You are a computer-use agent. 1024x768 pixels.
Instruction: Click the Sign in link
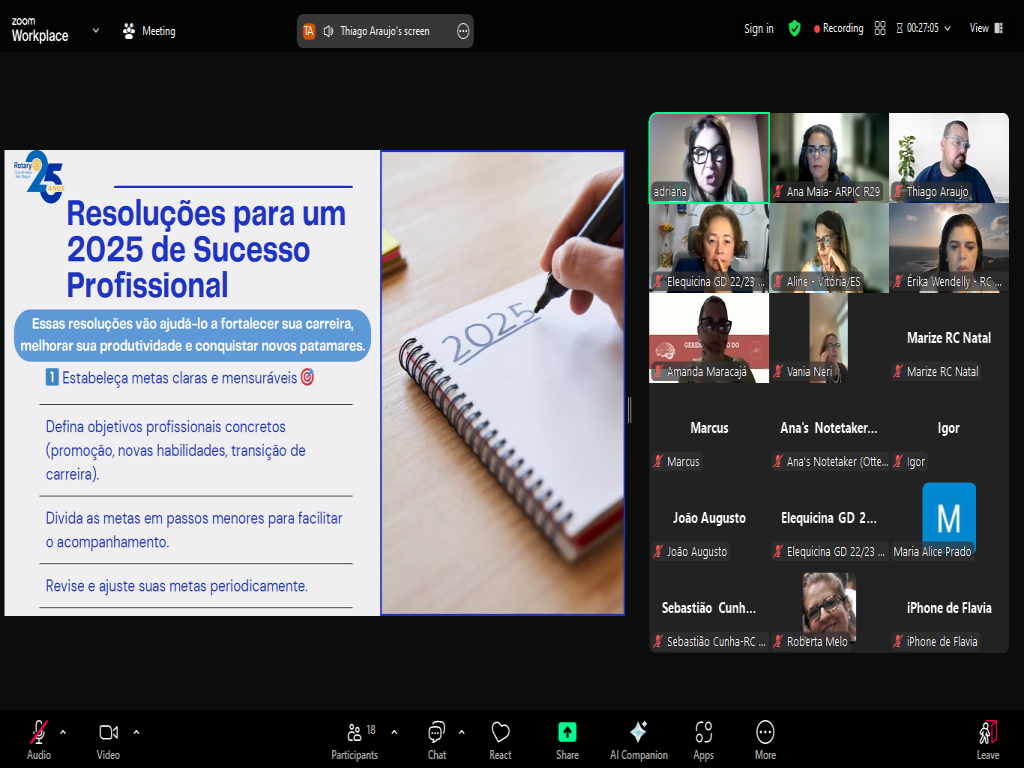click(758, 29)
